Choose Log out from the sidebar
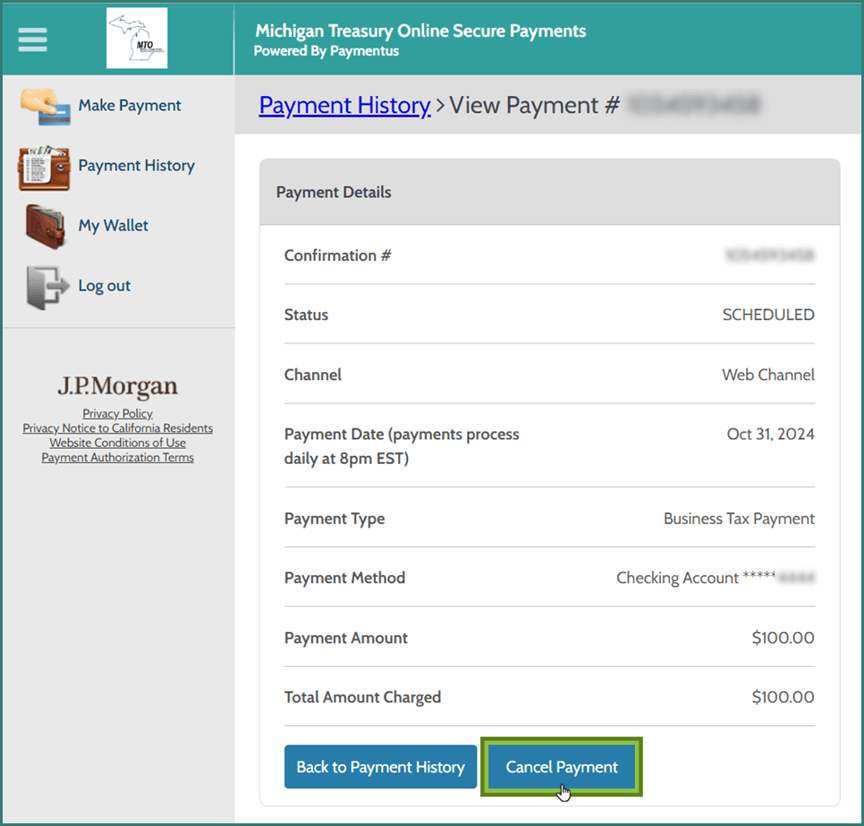This screenshot has height=826, width=864. point(104,285)
